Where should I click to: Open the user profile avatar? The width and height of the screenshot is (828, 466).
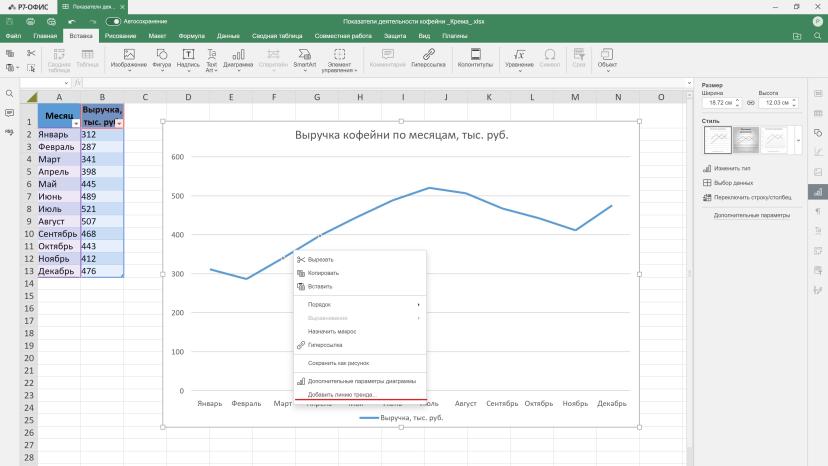817,22
